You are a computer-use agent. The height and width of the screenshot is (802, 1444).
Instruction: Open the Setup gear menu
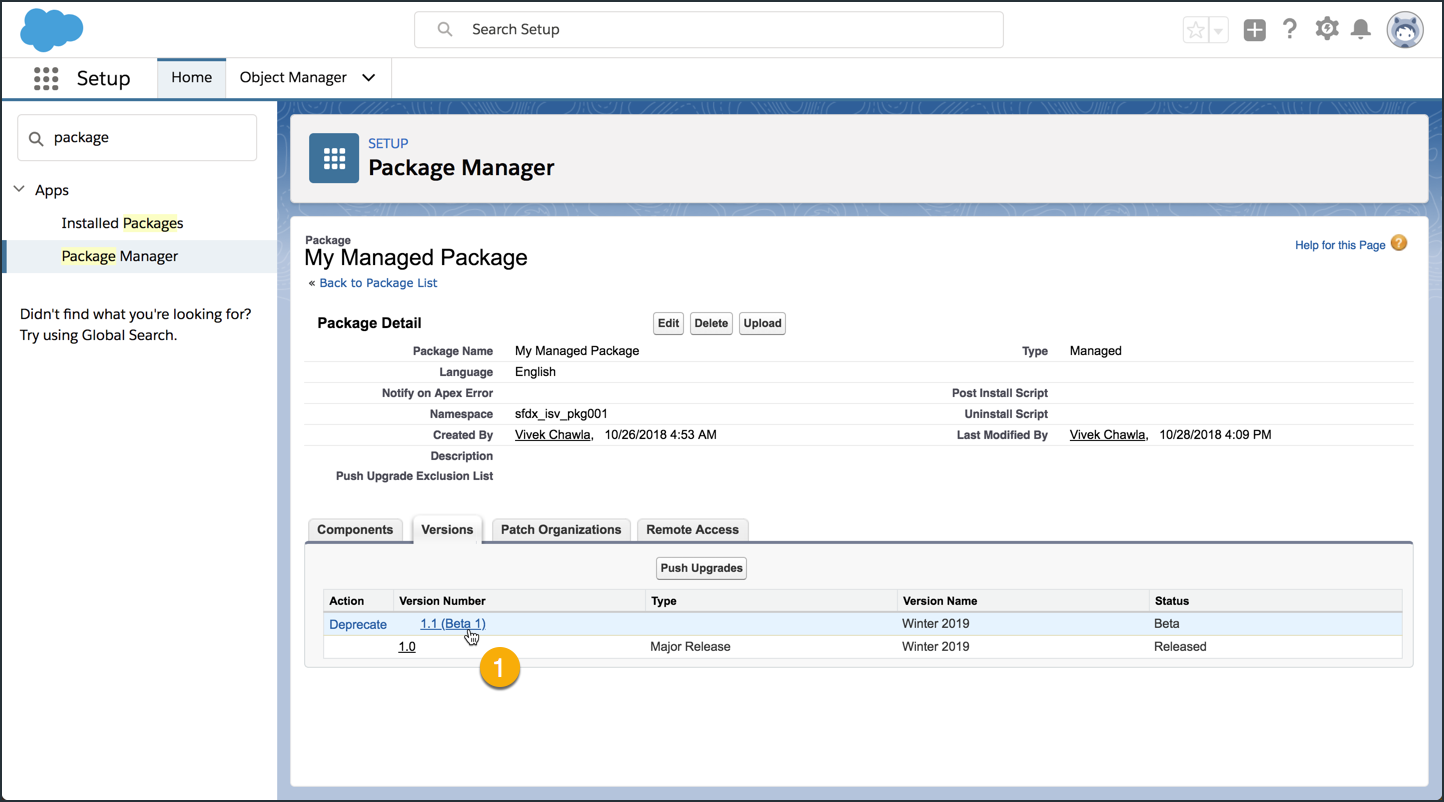click(x=1326, y=29)
